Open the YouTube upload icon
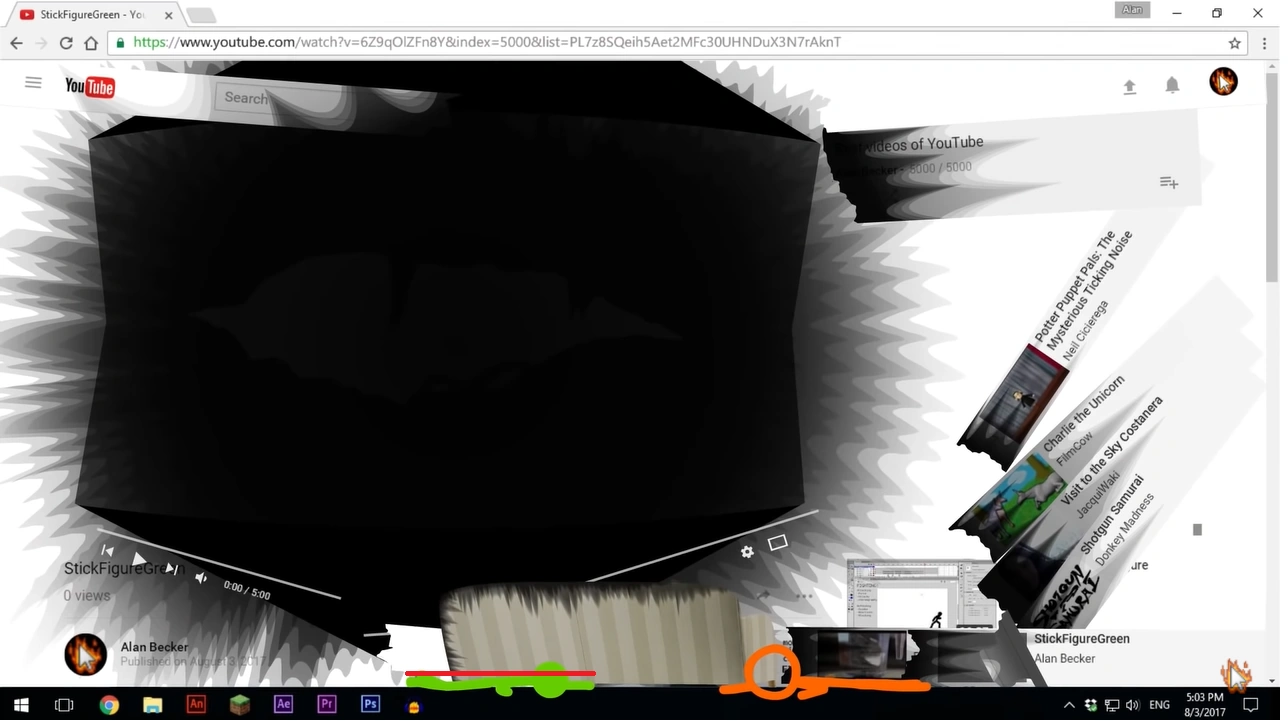 1129,87
